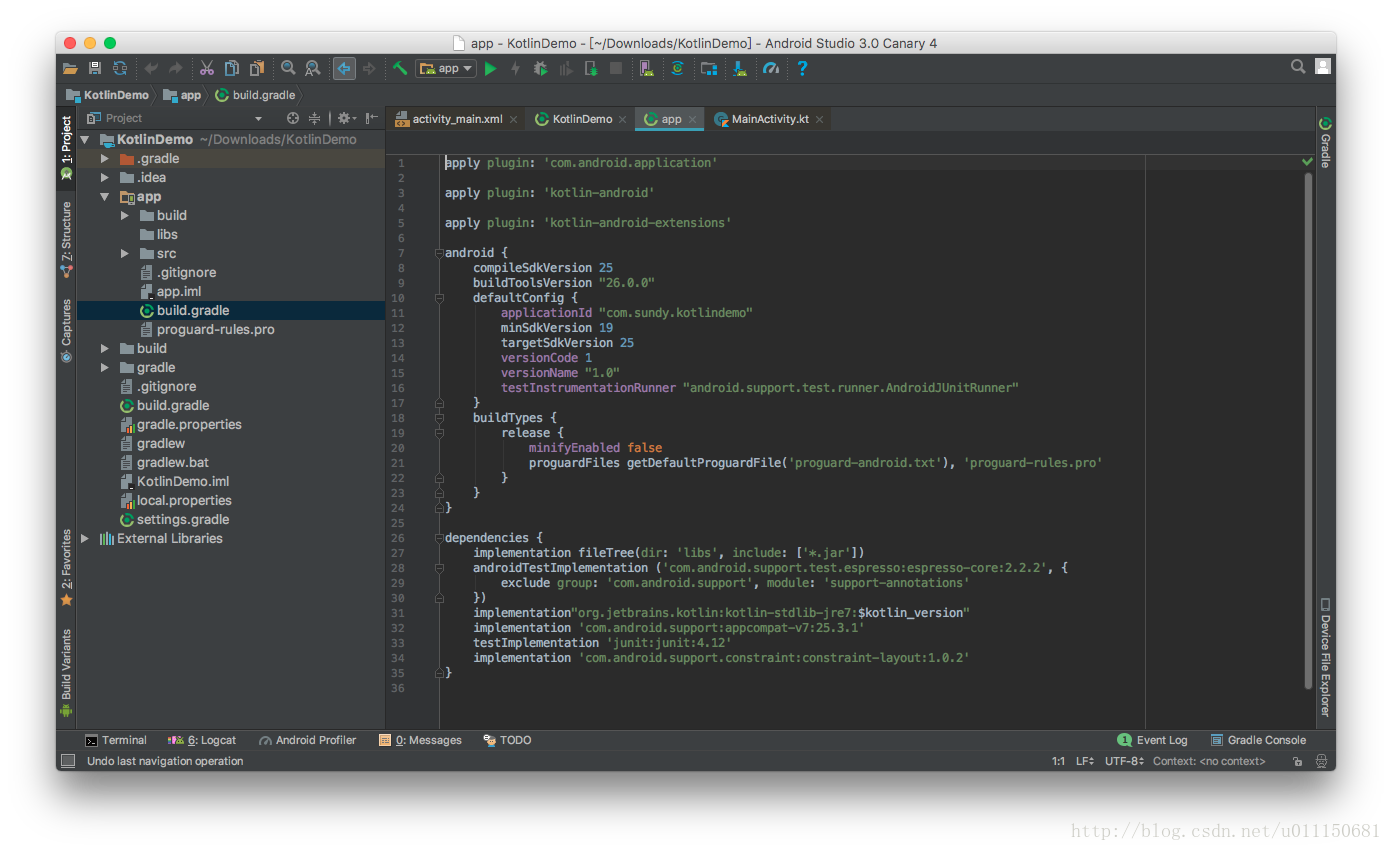The width and height of the screenshot is (1392, 851).
Task: Click the KotlinDemo breadcrumb in navigation bar
Action: click(107, 95)
